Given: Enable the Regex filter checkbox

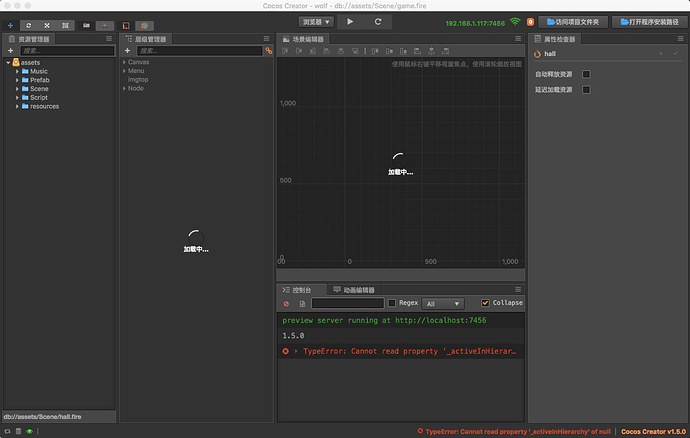Looking at the screenshot, I should [392, 303].
